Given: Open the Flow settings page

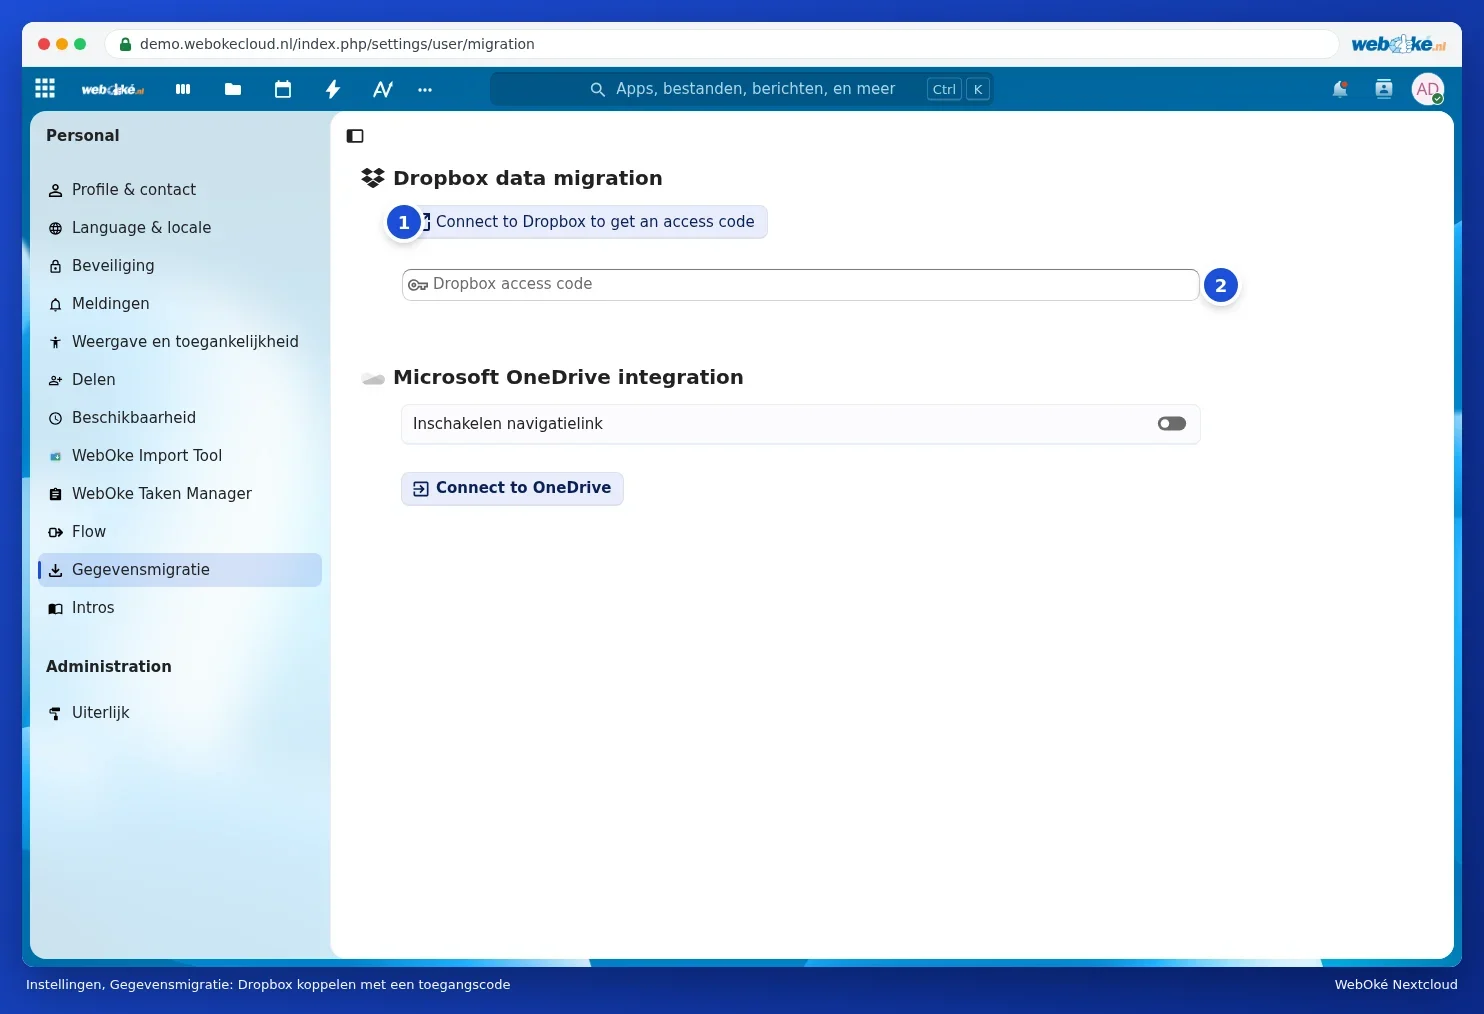Looking at the screenshot, I should click(x=180, y=532).
